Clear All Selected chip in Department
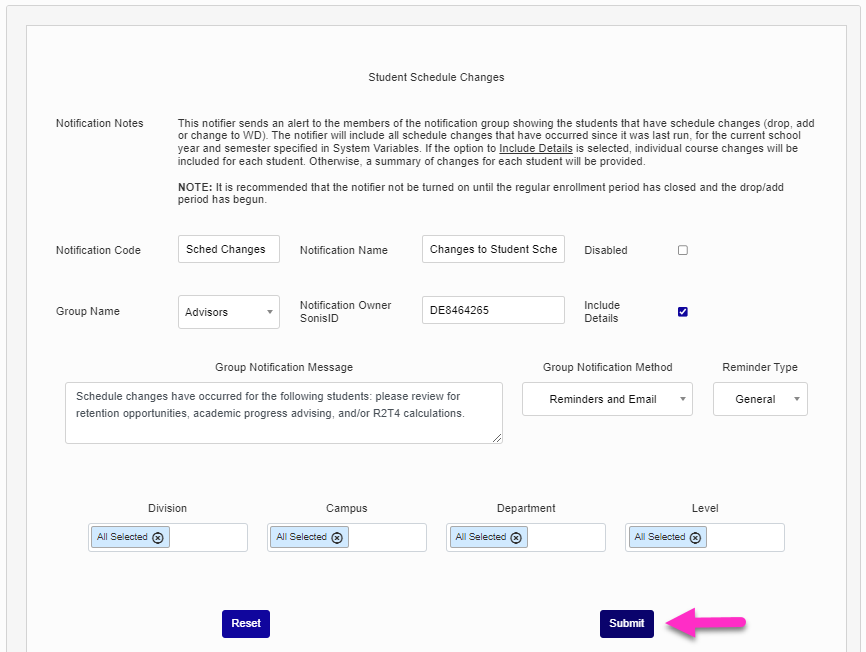The width and height of the screenshot is (866, 652). click(x=516, y=537)
